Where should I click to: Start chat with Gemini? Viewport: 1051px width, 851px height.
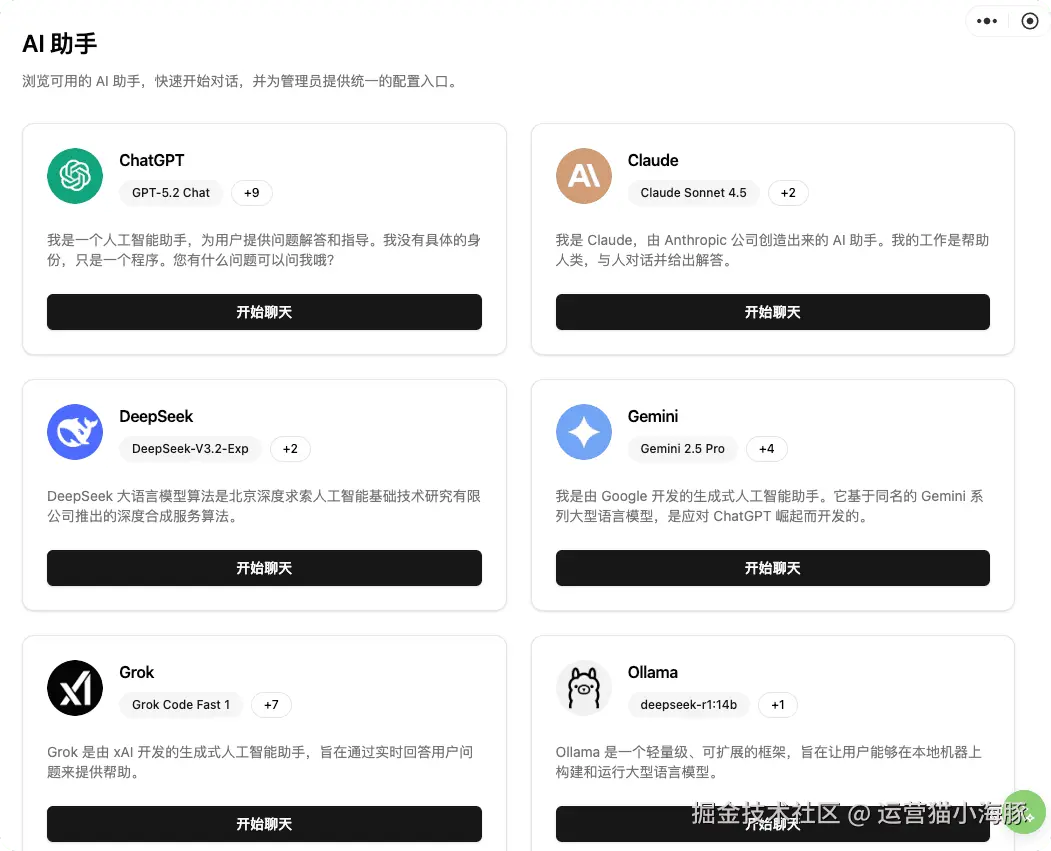point(773,568)
